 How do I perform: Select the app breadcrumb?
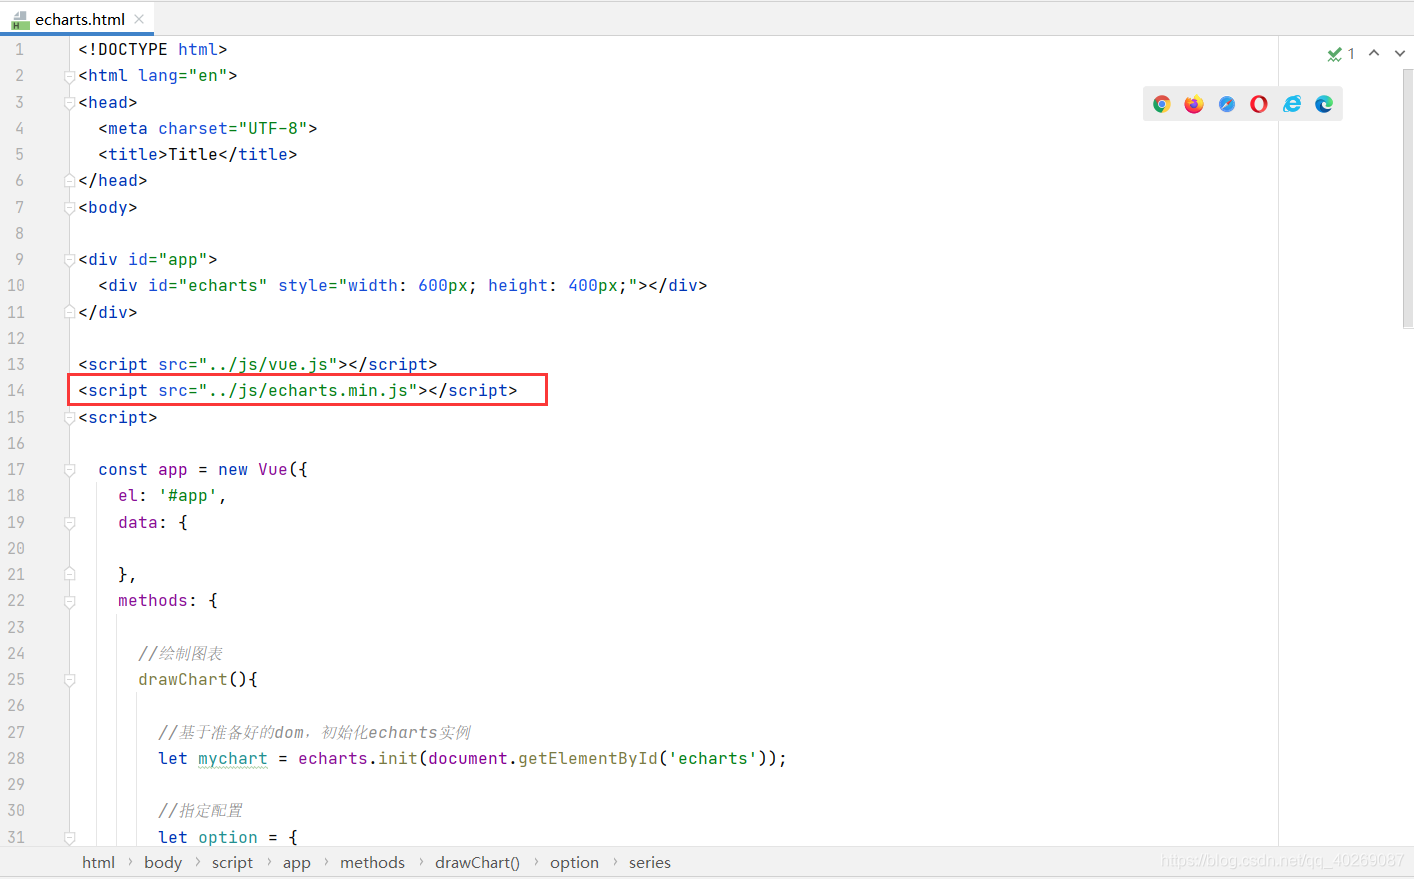click(296, 862)
